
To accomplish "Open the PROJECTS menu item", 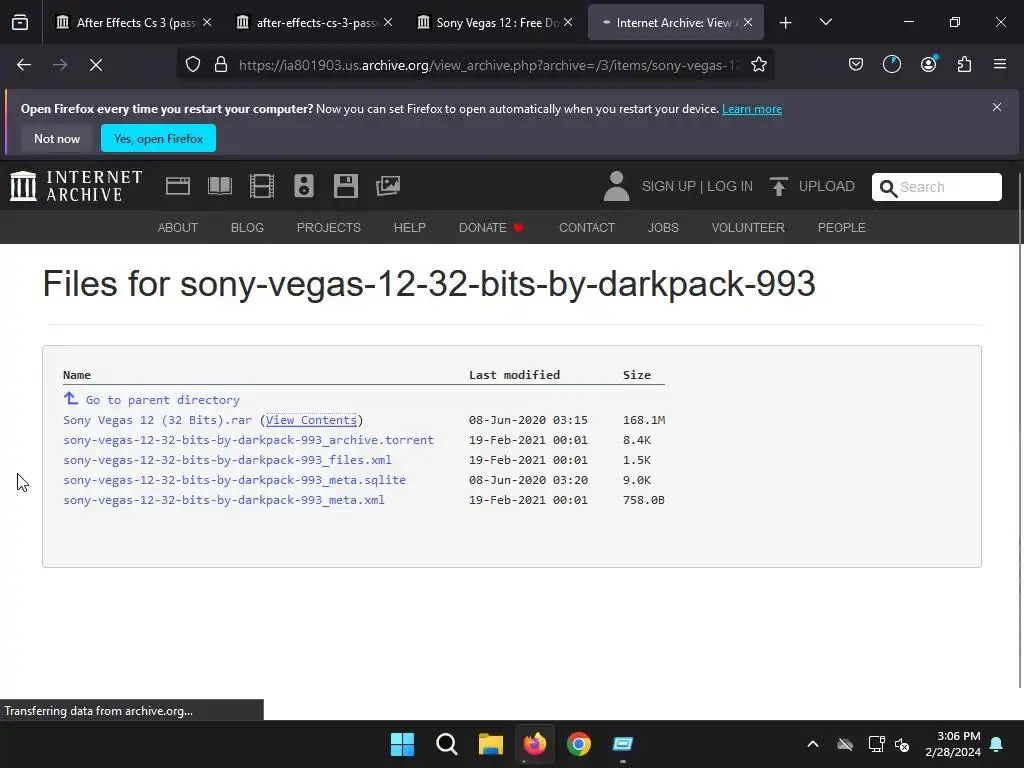I will [x=328, y=227].
